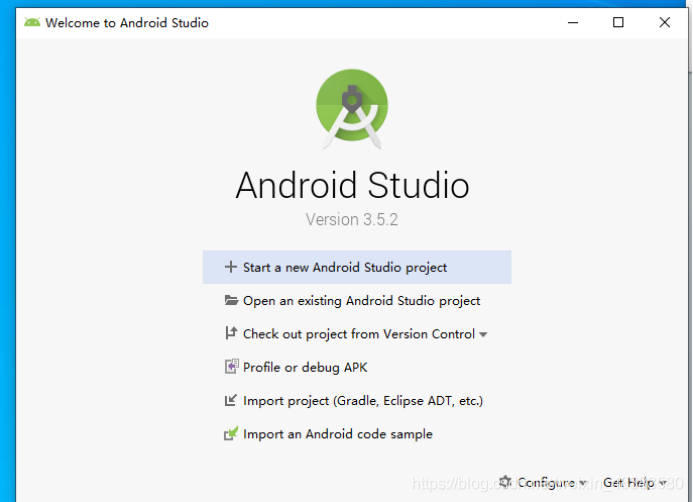Click the Import project arrow icon
Viewport: 693px width, 502px height.
[x=231, y=400]
